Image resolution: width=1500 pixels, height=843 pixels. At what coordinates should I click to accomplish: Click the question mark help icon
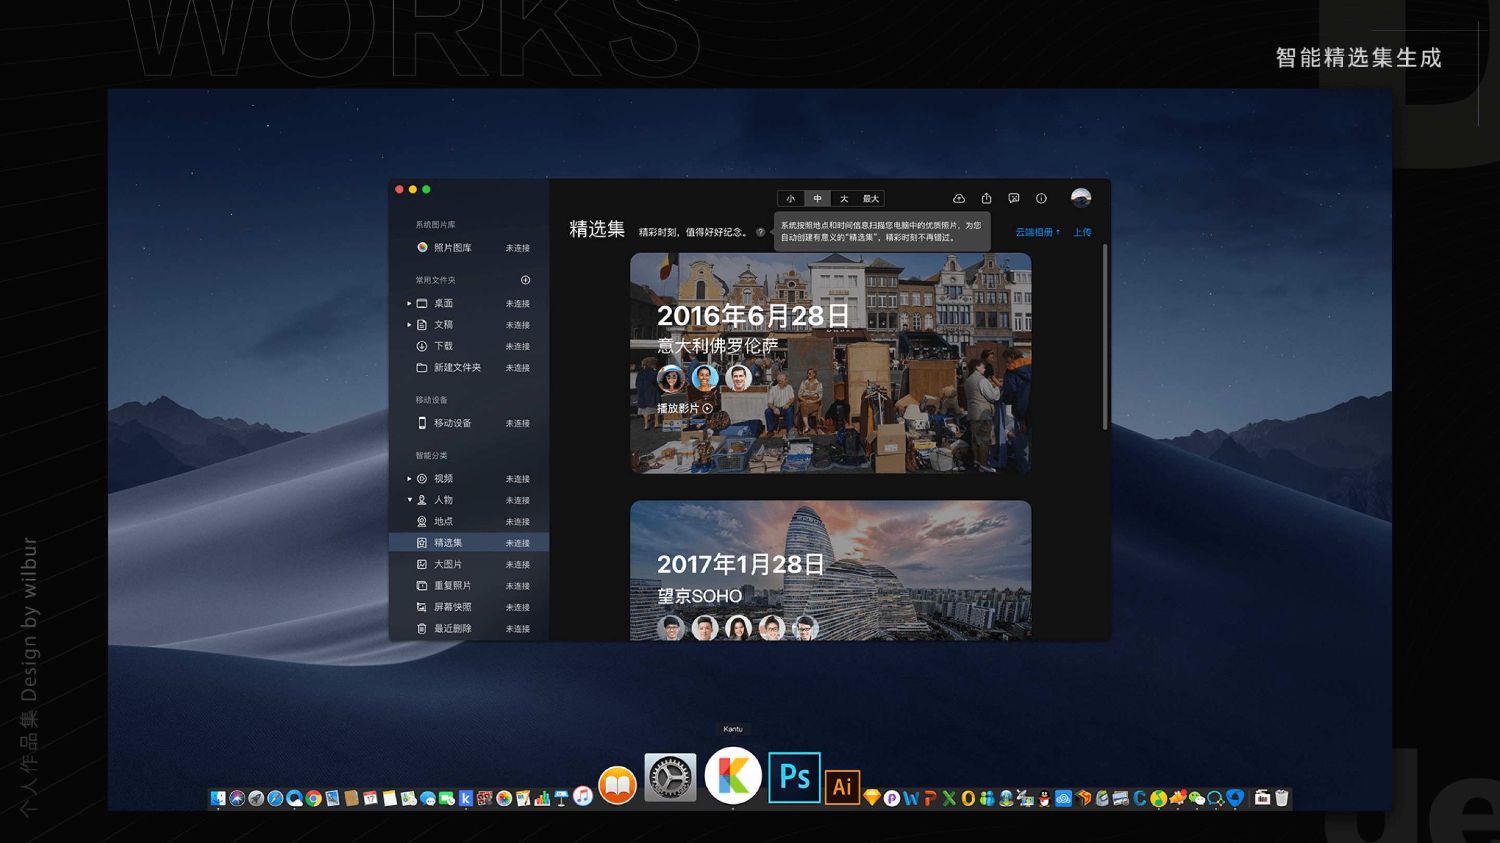(x=760, y=232)
